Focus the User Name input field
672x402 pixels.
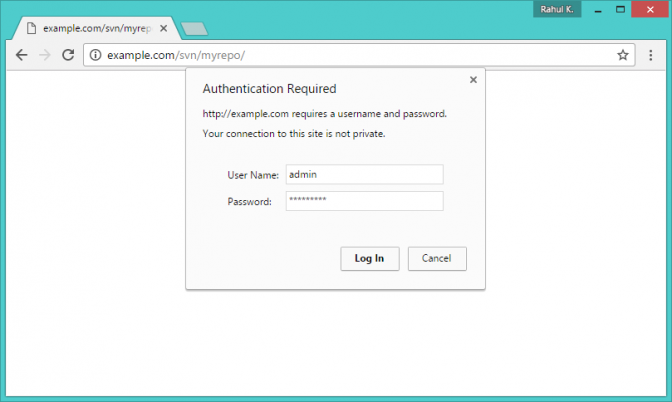click(x=365, y=174)
